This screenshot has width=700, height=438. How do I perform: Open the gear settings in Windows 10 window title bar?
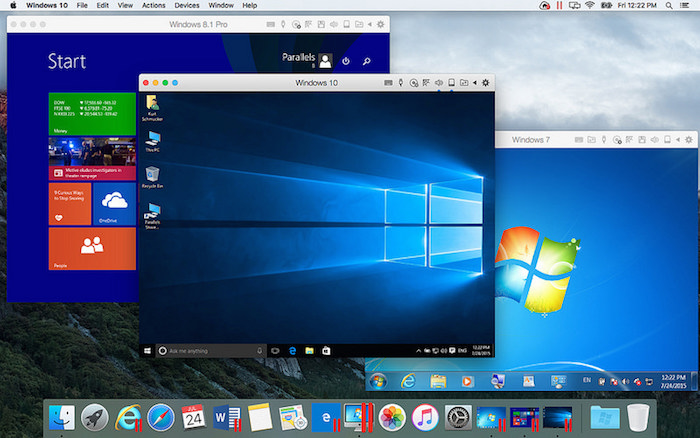click(x=486, y=82)
